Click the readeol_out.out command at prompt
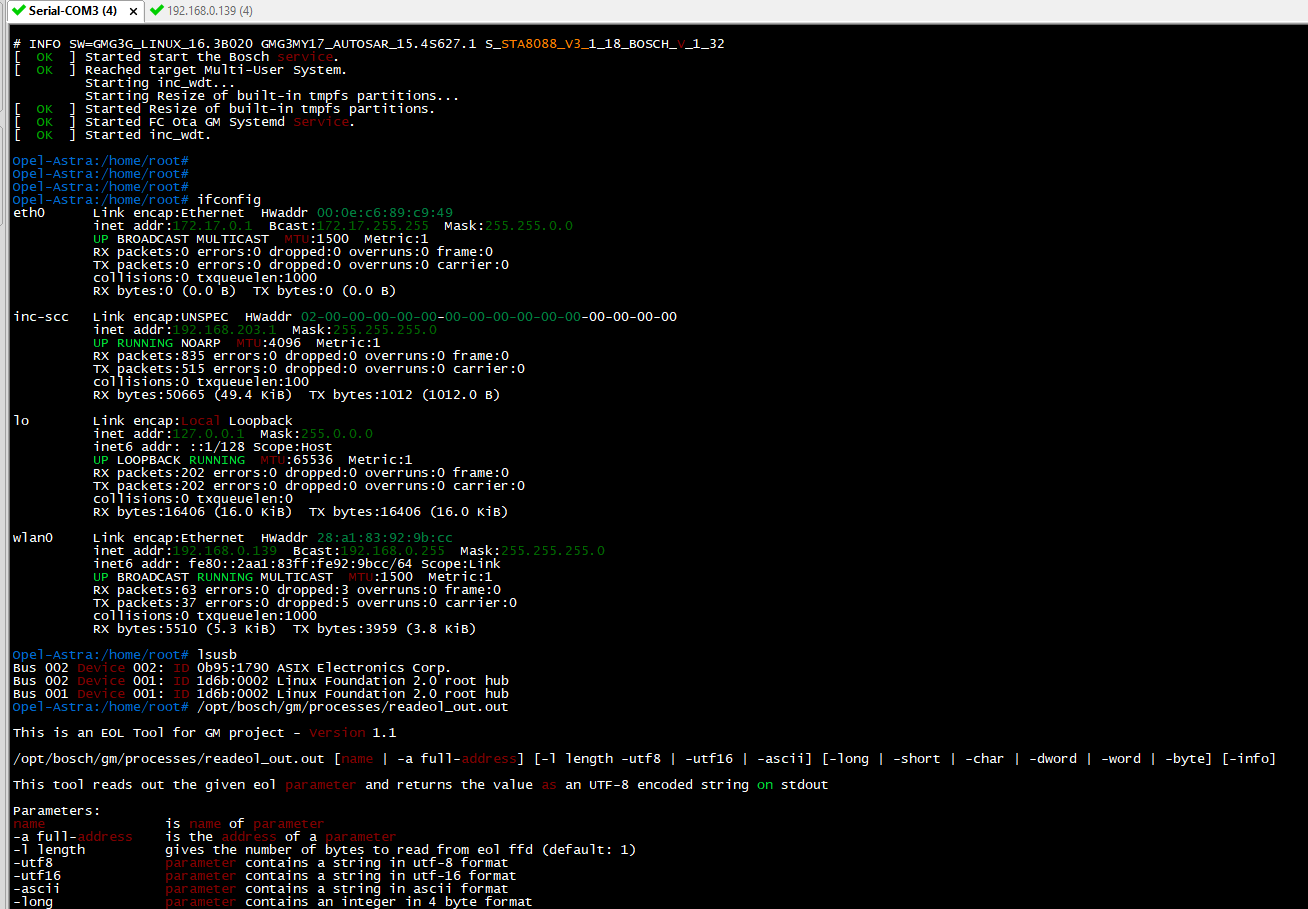1308x909 pixels. pyautogui.click(x=353, y=707)
